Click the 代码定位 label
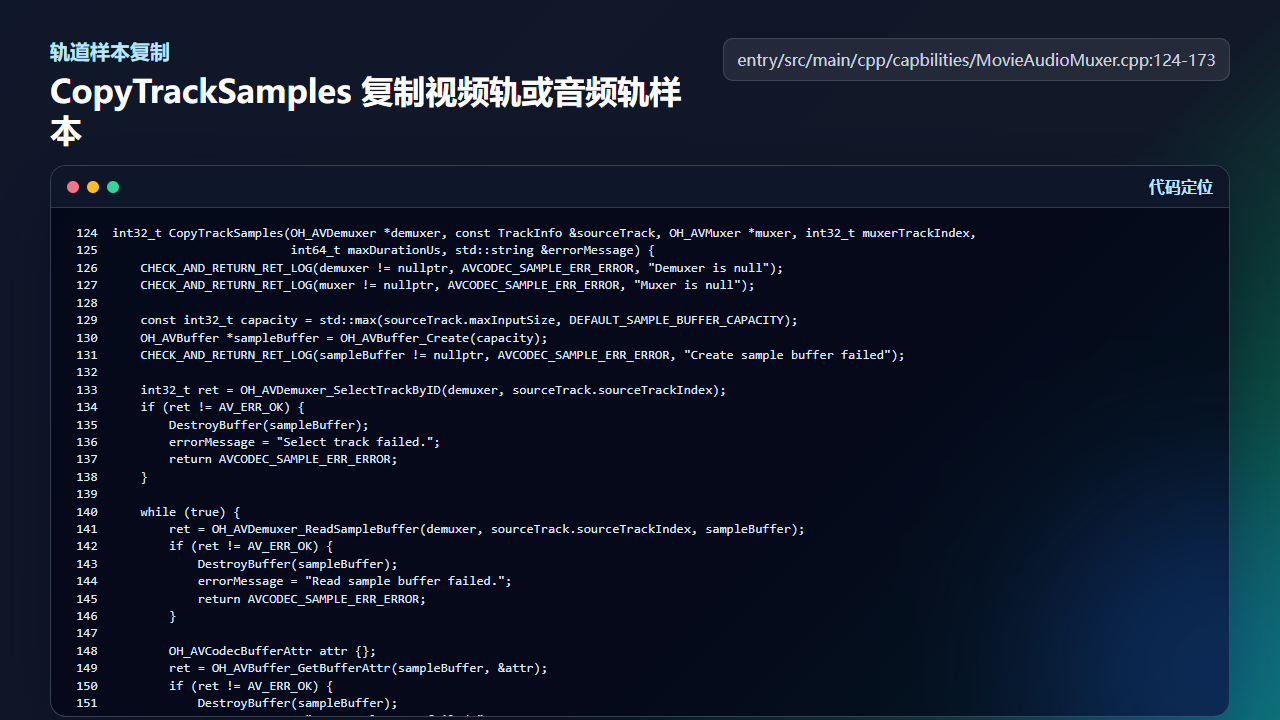 tap(1180, 187)
